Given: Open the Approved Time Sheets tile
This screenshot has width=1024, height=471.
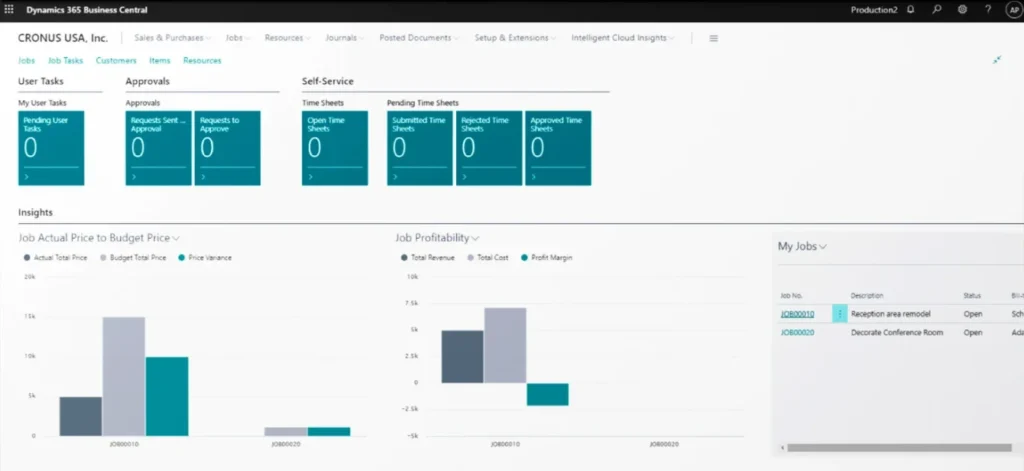Looking at the screenshot, I should [x=558, y=148].
